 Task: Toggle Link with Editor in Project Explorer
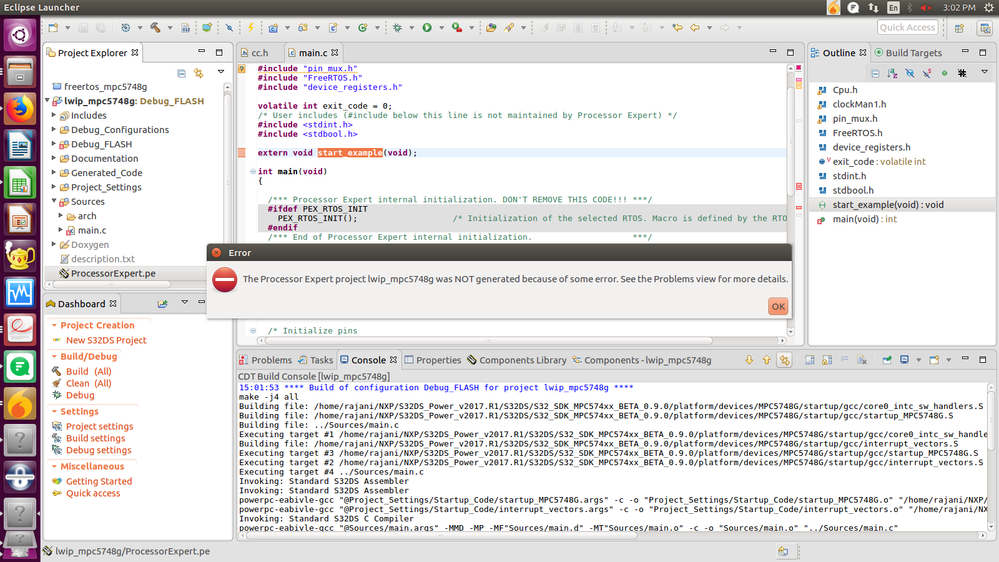pyautogui.click(x=199, y=73)
